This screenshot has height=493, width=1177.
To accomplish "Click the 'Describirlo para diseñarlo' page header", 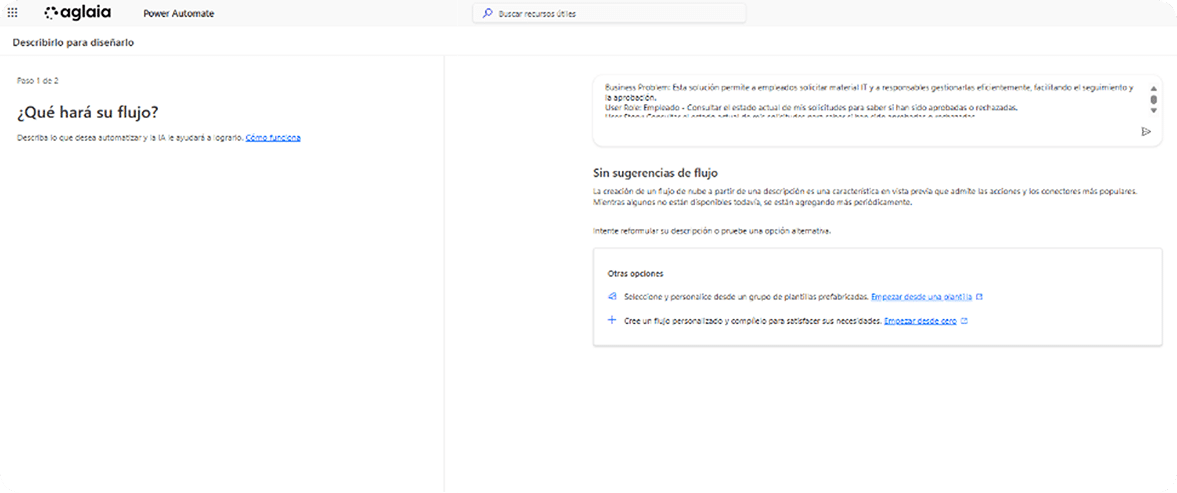I will [73, 43].
